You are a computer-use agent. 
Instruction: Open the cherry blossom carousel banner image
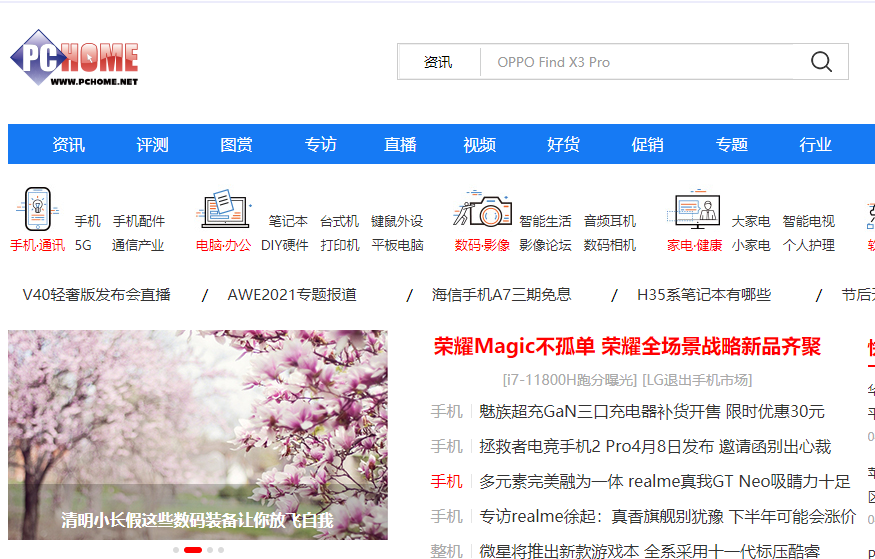(198, 420)
